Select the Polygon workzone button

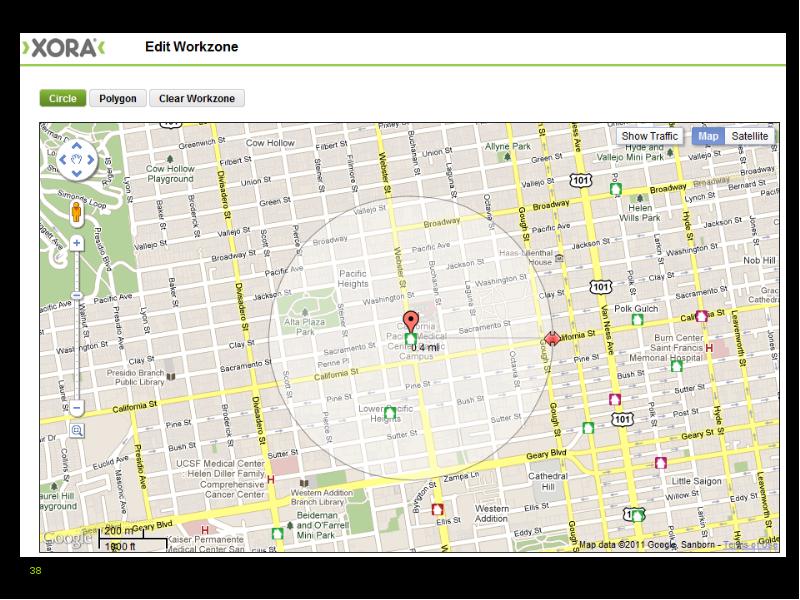pyautogui.click(x=118, y=98)
